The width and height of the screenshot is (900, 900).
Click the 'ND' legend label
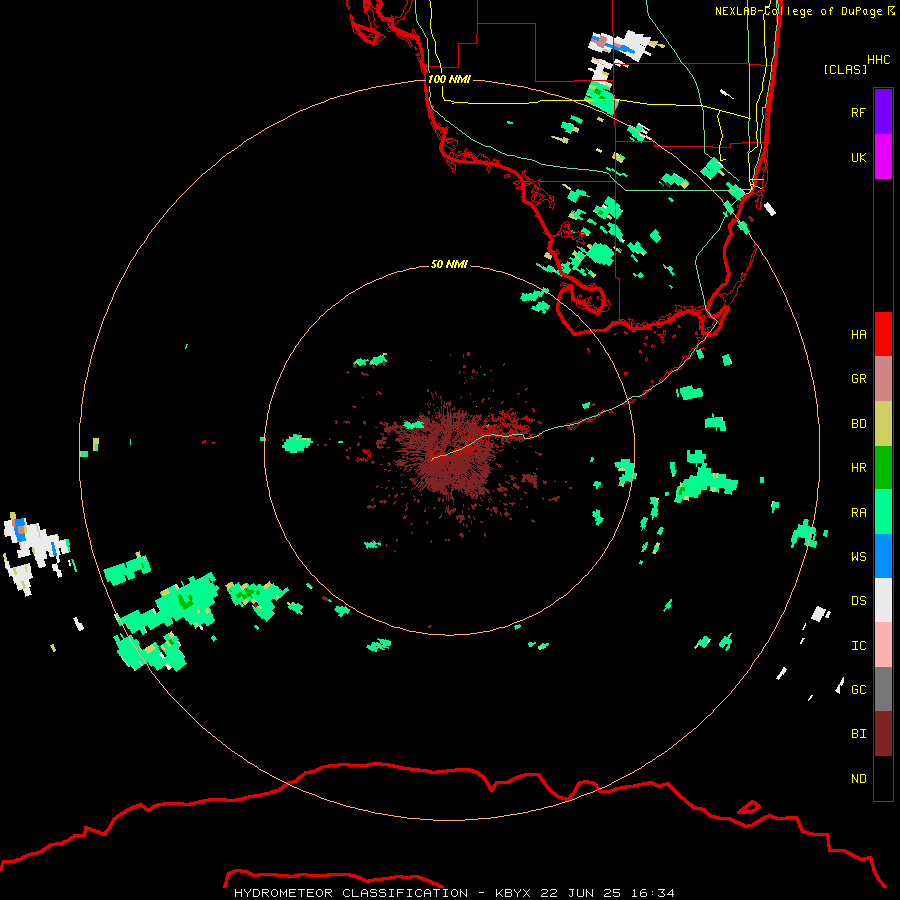pos(858,779)
